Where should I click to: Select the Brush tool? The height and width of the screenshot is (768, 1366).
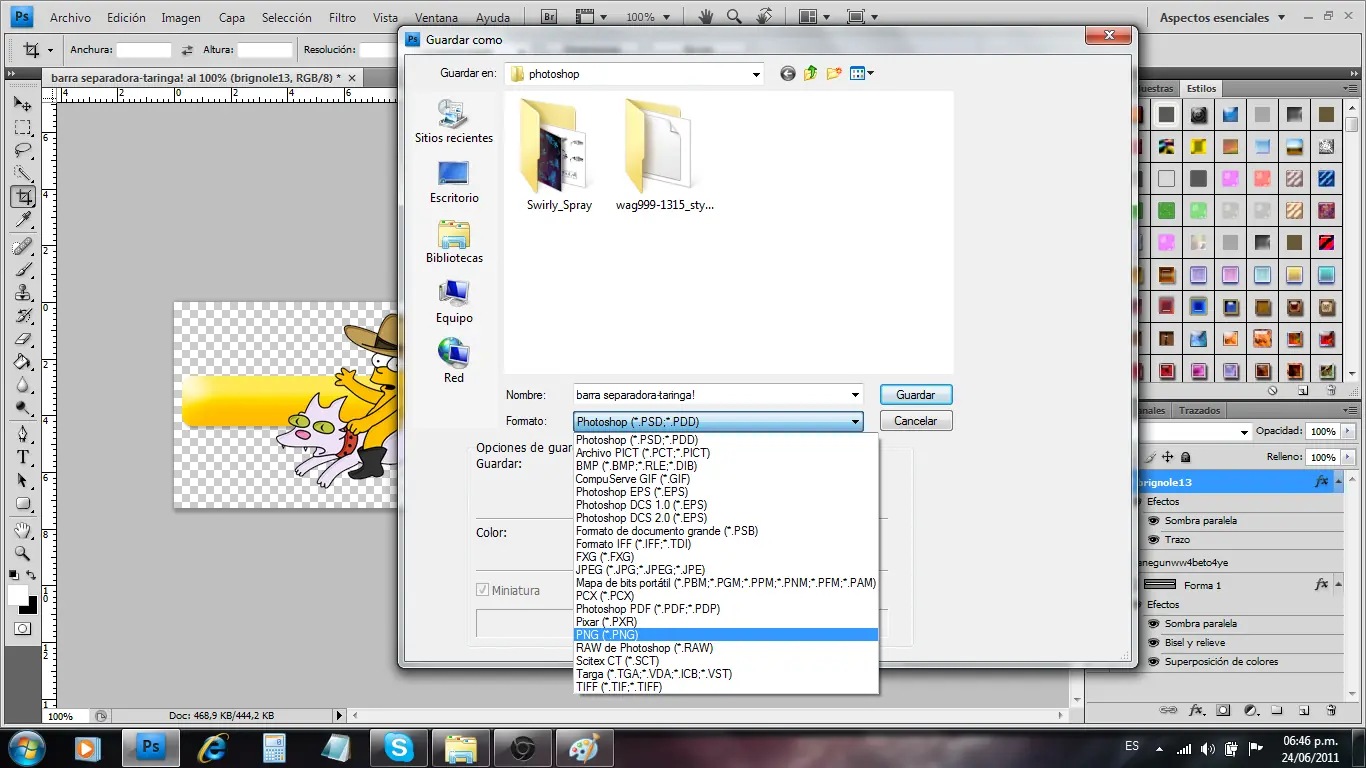(x=22, y=269)
